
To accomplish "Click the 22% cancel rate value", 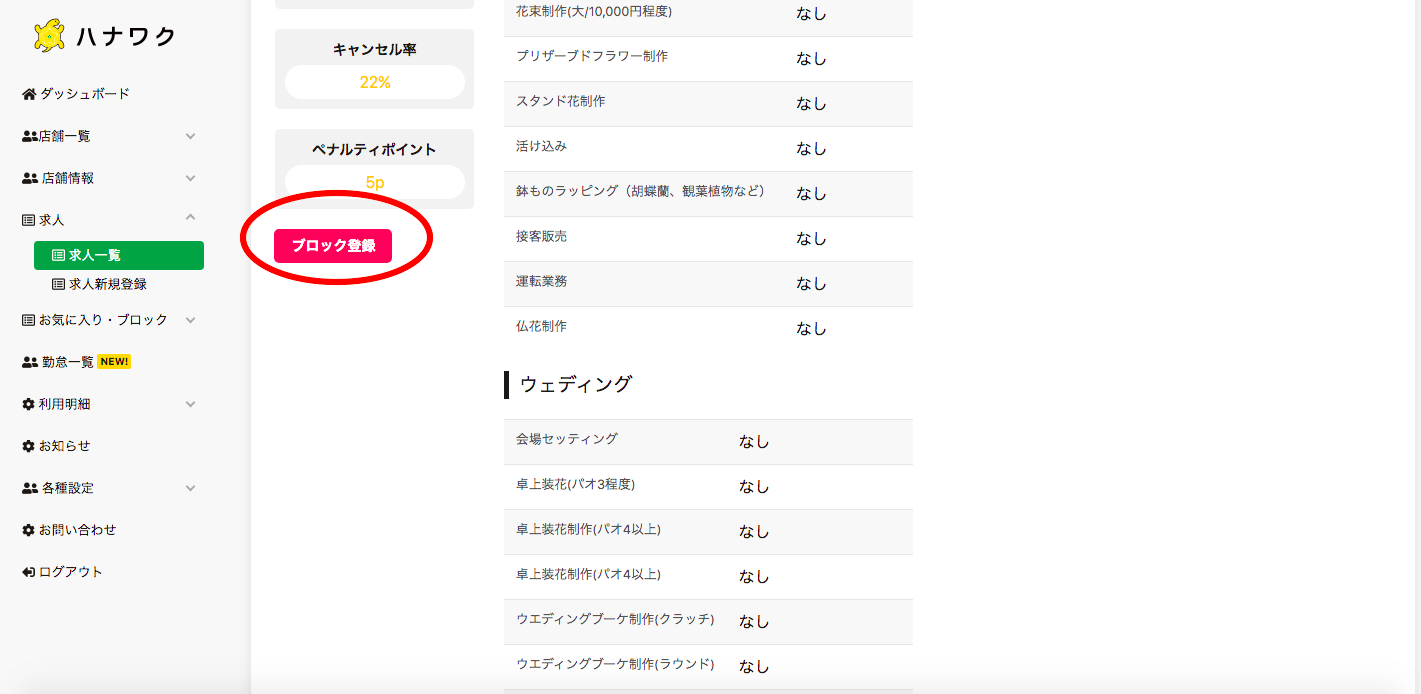I will (x=375, y=83).
